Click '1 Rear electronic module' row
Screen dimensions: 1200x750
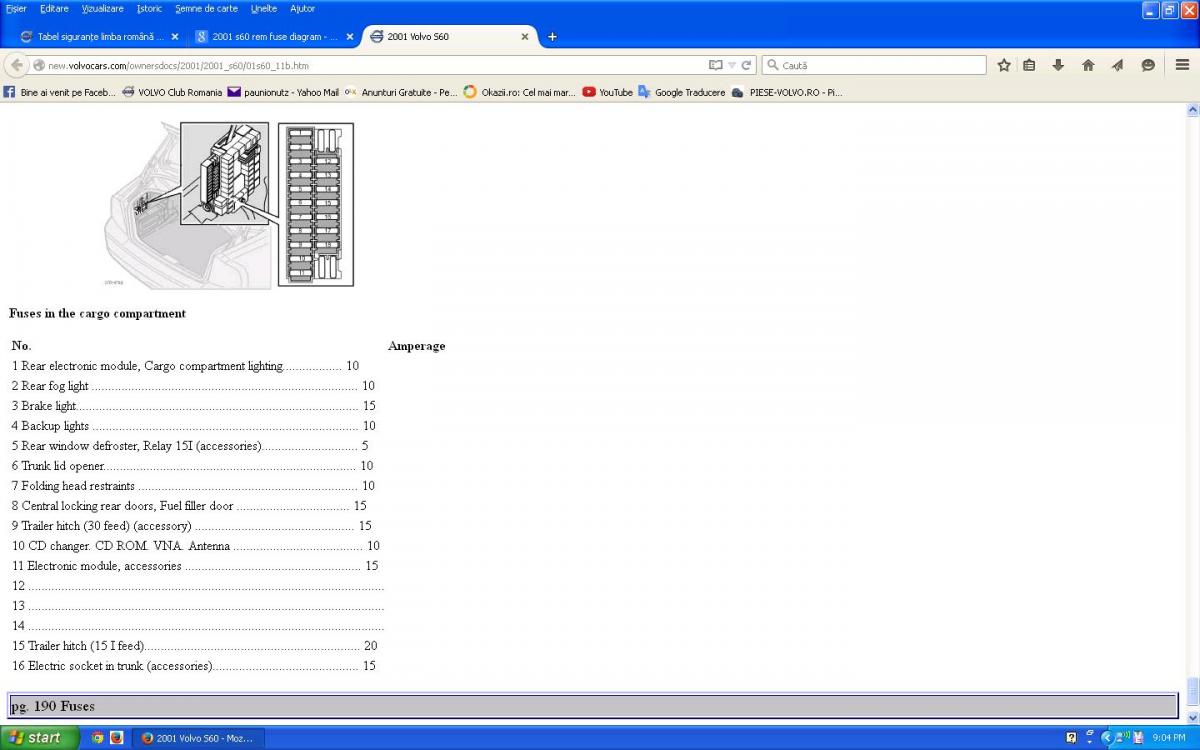tap(185, 366)
